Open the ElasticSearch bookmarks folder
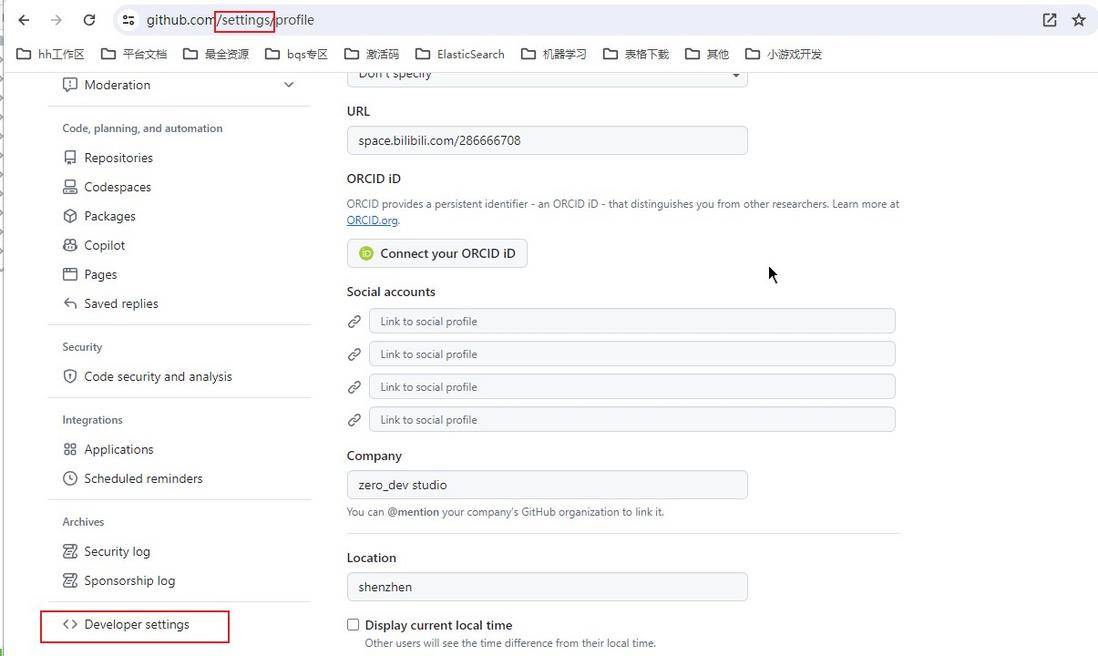 459,54
